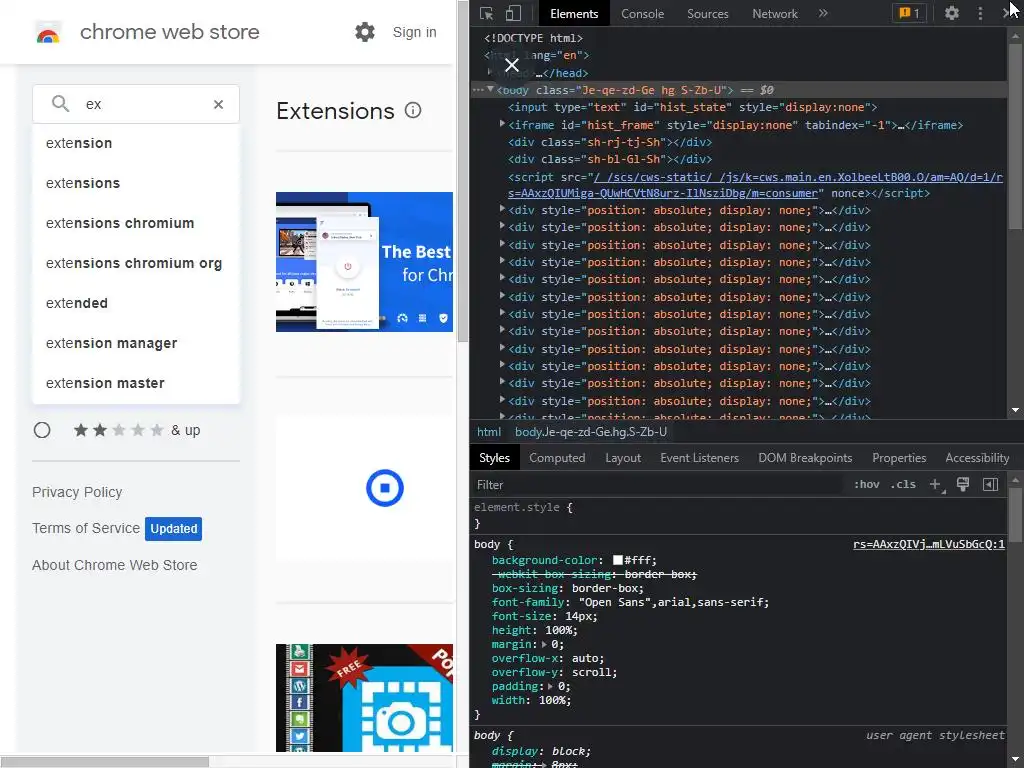The height and width of the screenshot is (768, 1024).
Task: Select the body.Je-qe-zd-Ge breadcrumb
Action: (591, 432)
